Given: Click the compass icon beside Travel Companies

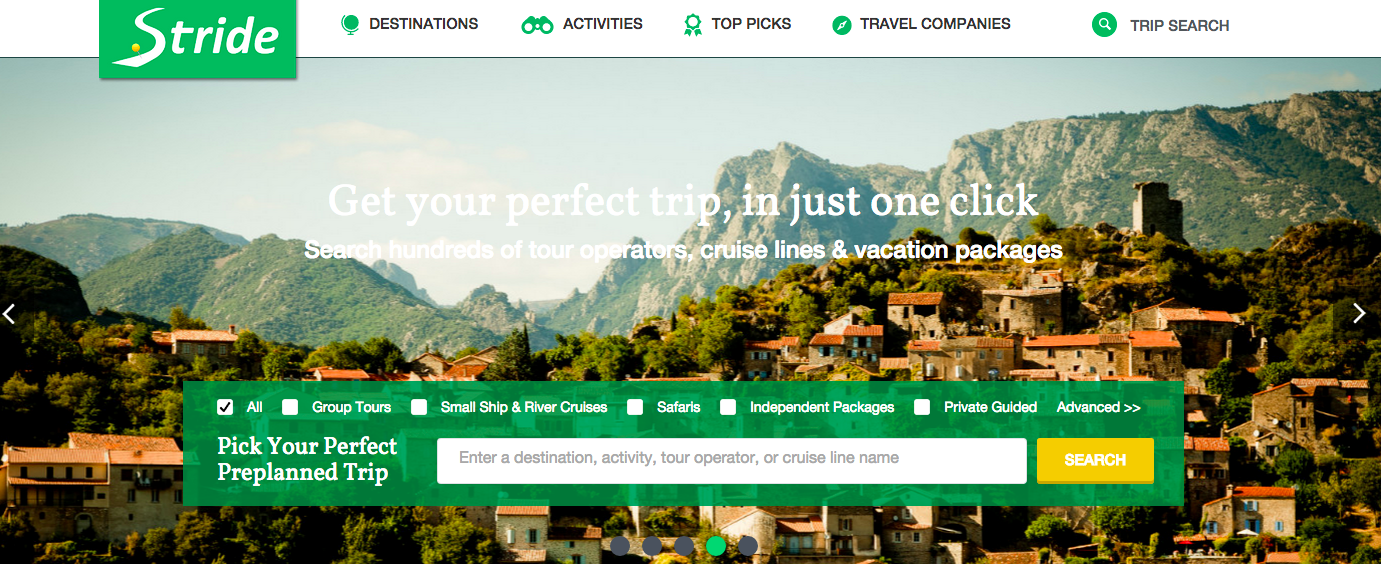Looking at the screenshot, I should tap(842, 25).
